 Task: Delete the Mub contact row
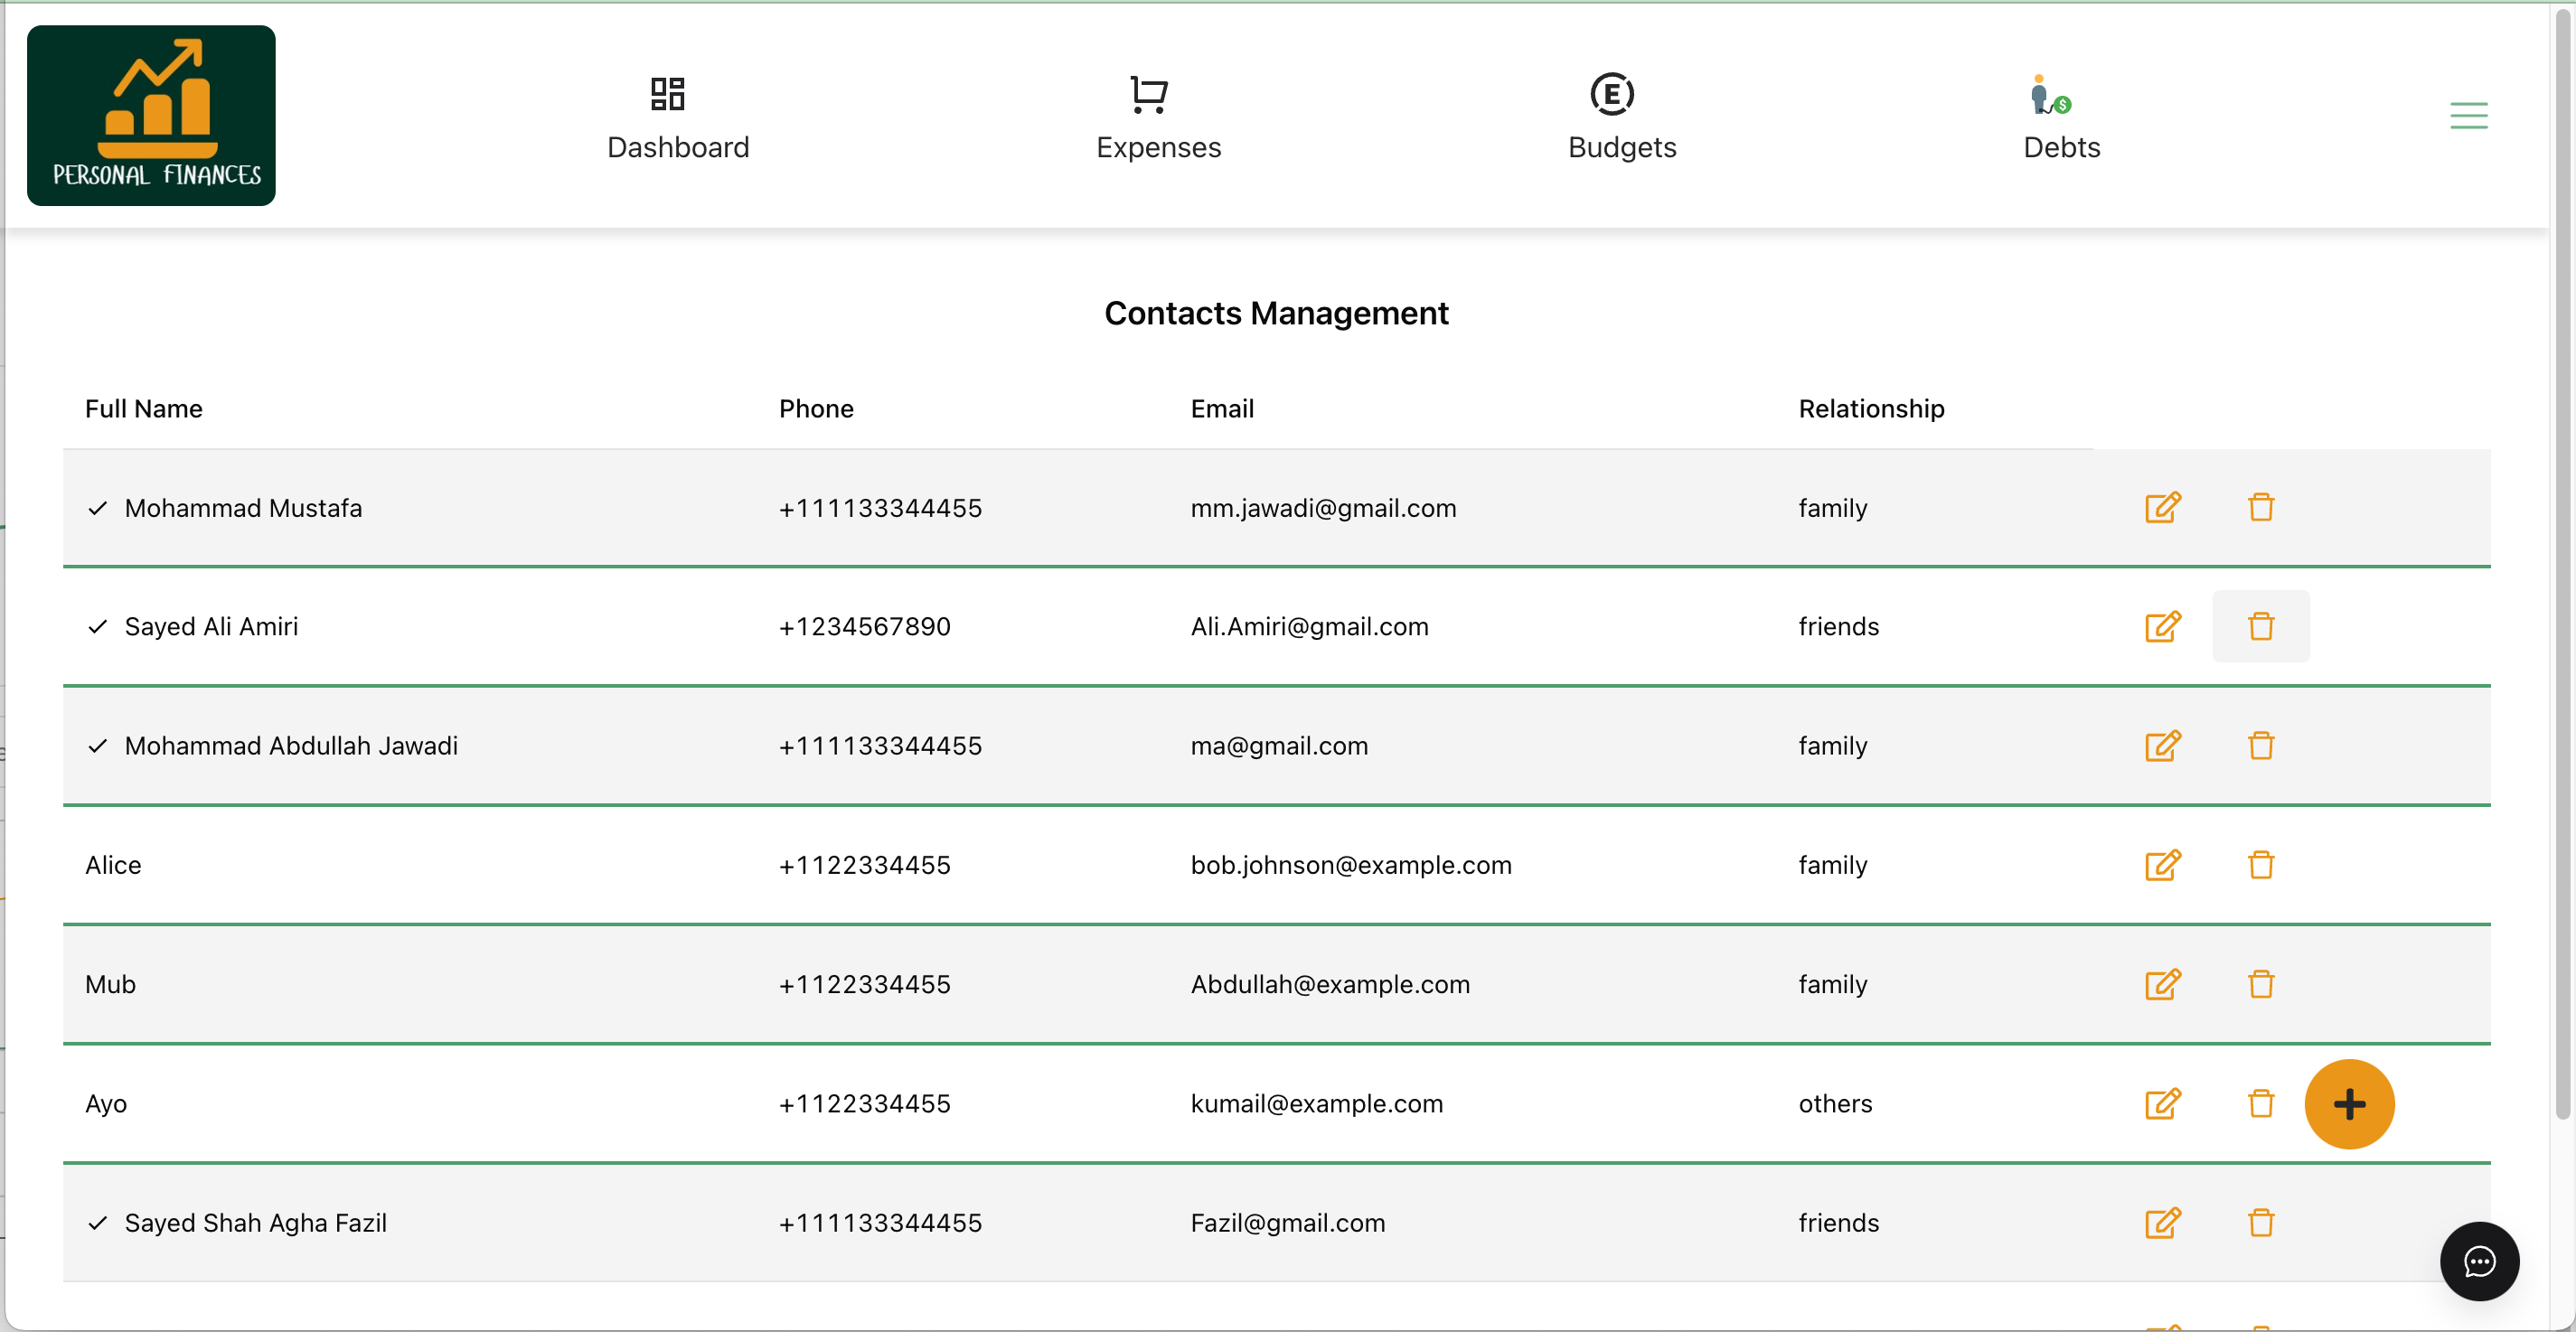click(x=2260, y=984)
